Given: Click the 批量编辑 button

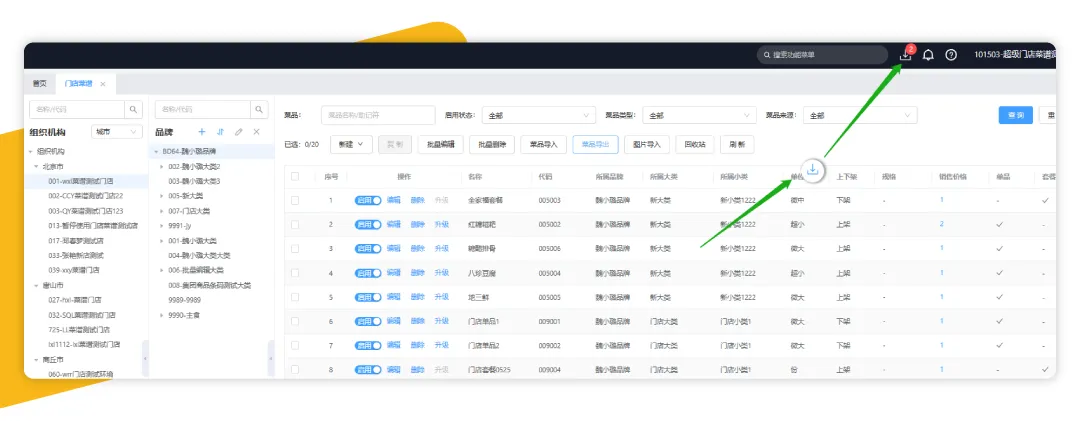Looking at the screenshot, I should click(x=441, y=144).
